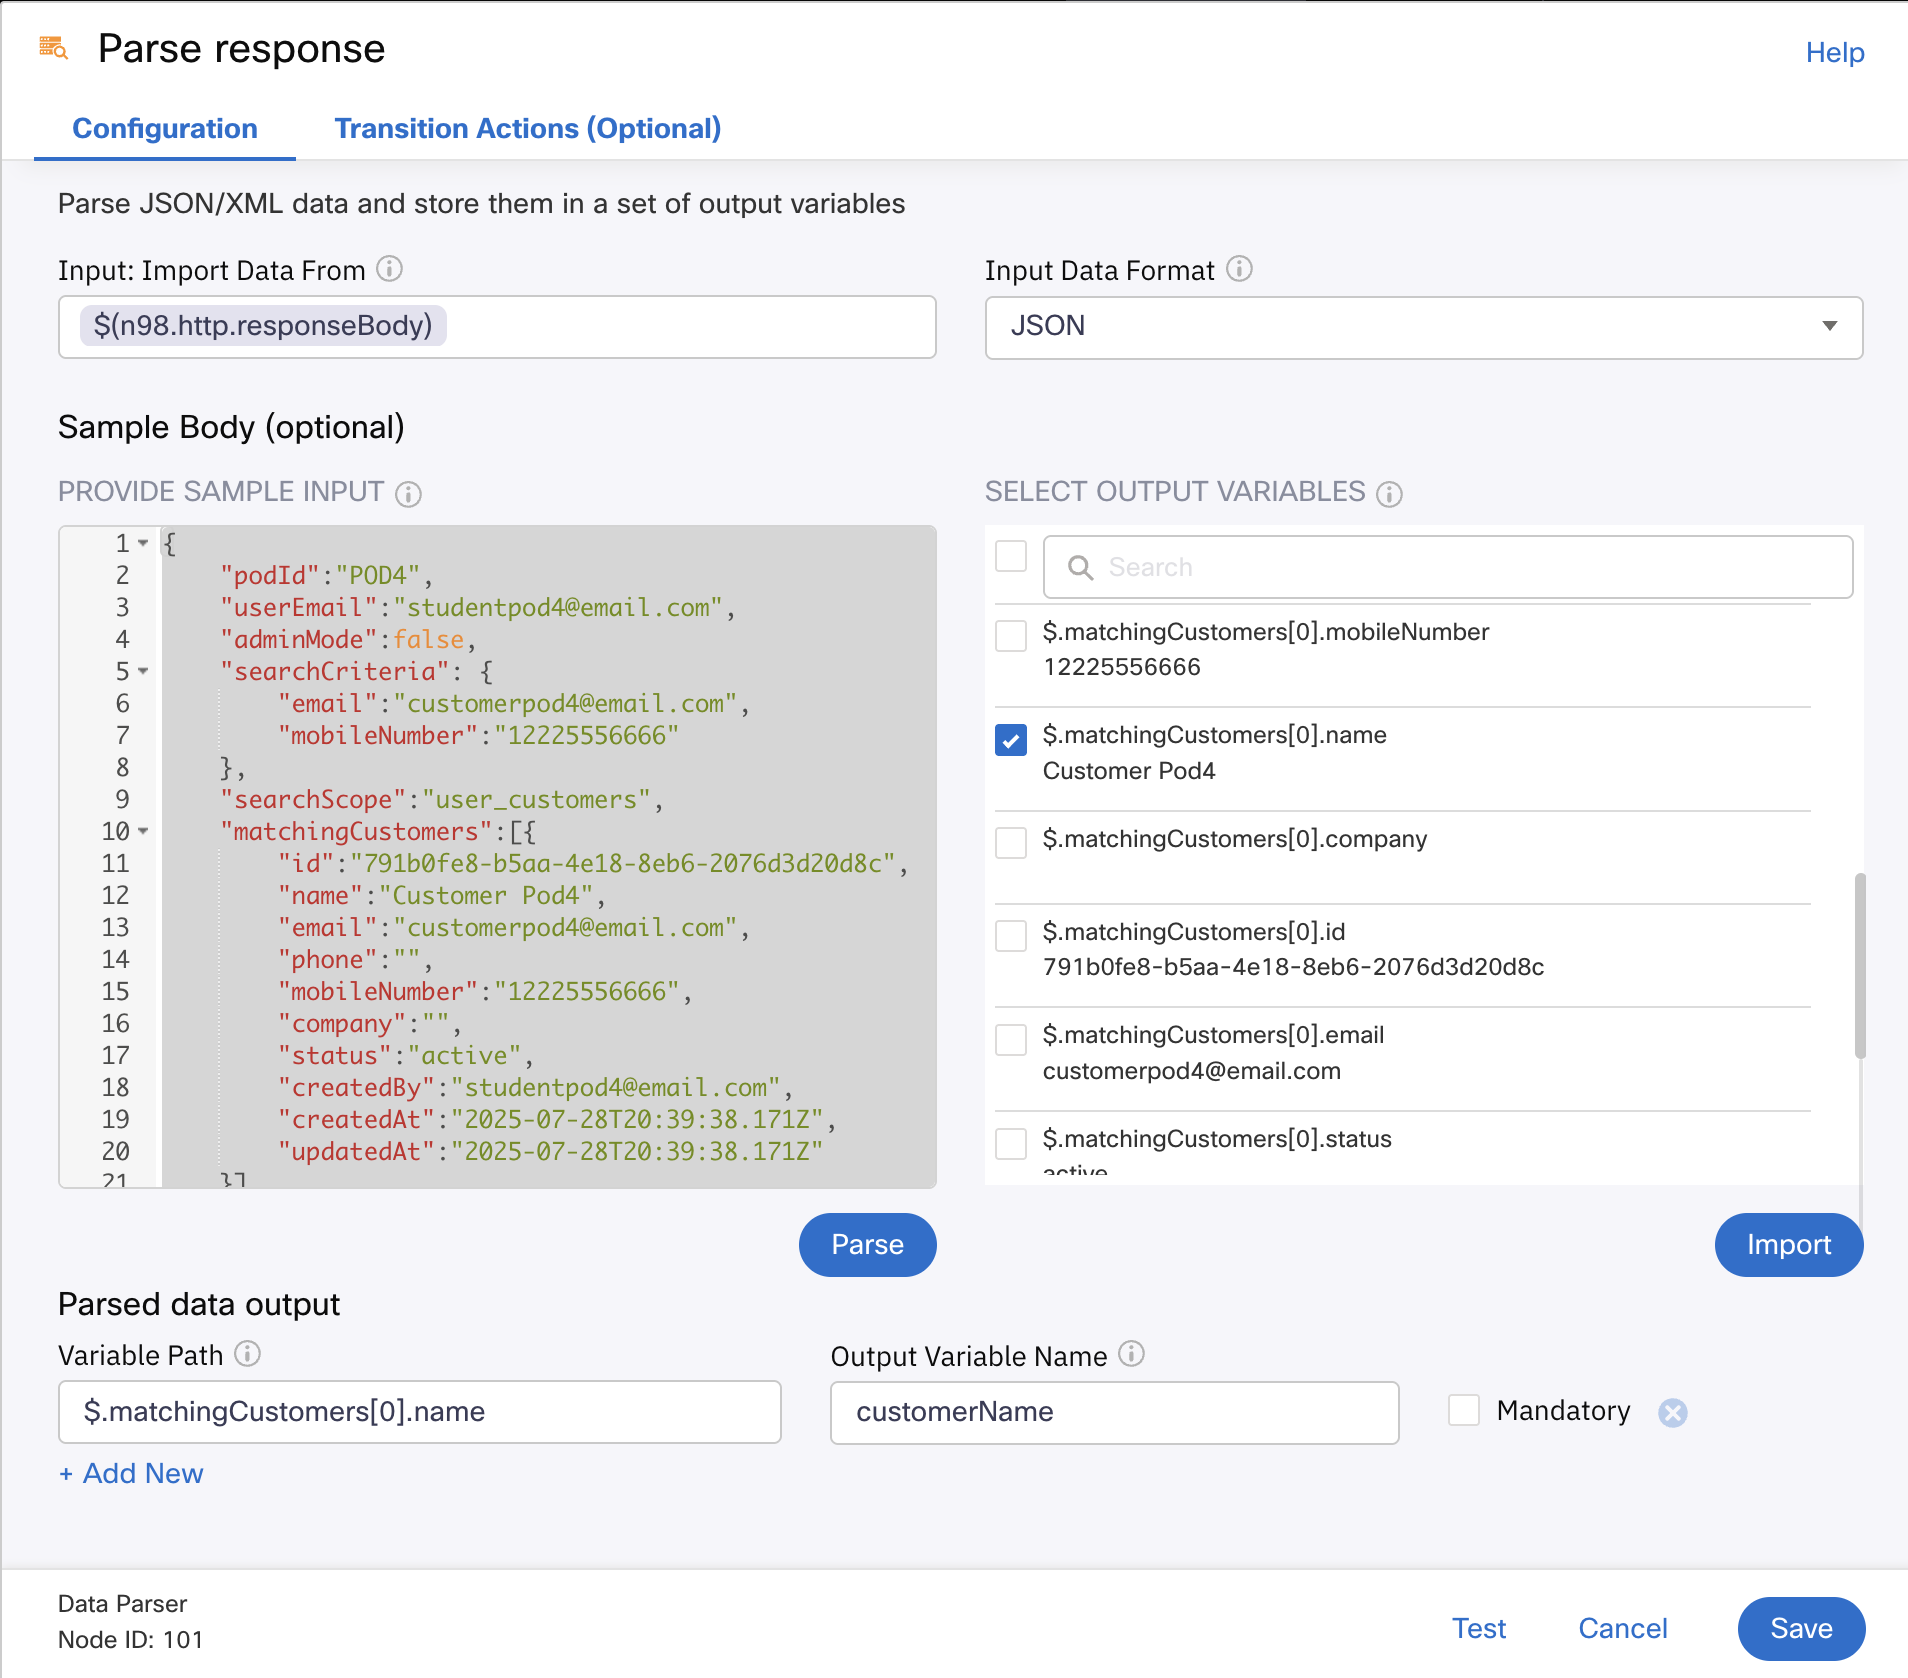This screenshot has width=1908, height=1678.
Task: Click the Node ID: 101 footer text
Action: 131,1640
